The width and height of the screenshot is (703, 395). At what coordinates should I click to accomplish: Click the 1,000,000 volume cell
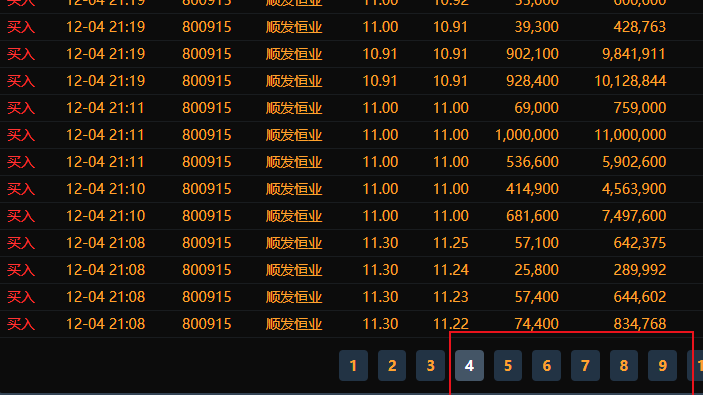pyautogui.click(x=527, y=135)
